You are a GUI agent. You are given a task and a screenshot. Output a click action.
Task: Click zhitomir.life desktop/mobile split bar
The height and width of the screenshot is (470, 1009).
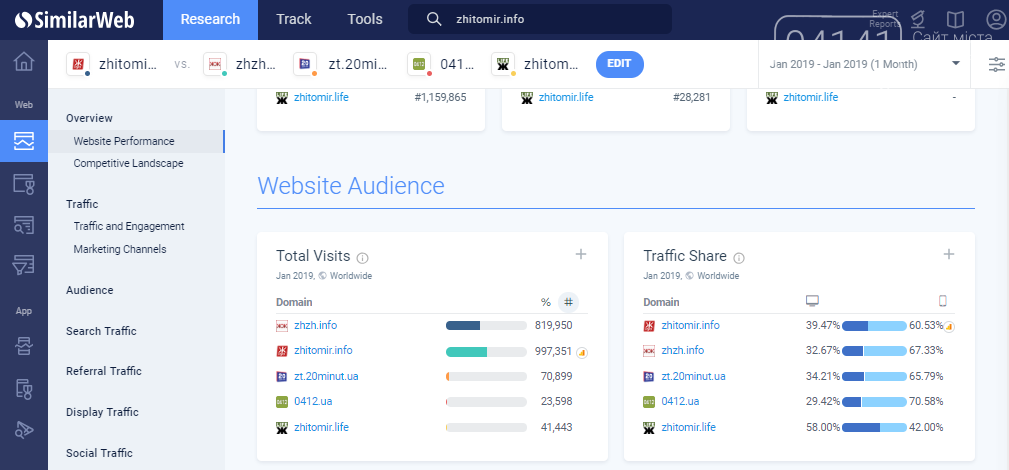click(875, 428)
